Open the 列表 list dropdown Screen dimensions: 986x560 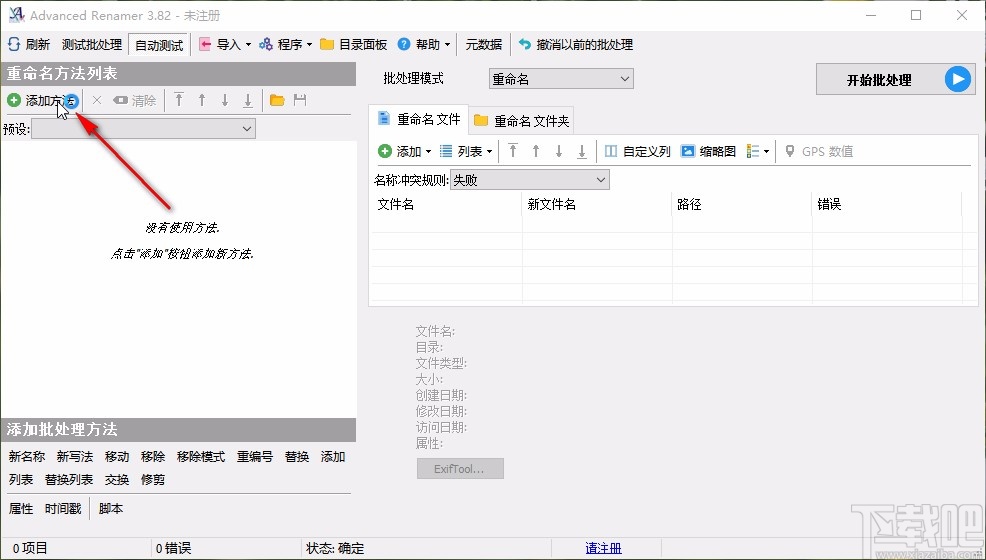(465, 151)
